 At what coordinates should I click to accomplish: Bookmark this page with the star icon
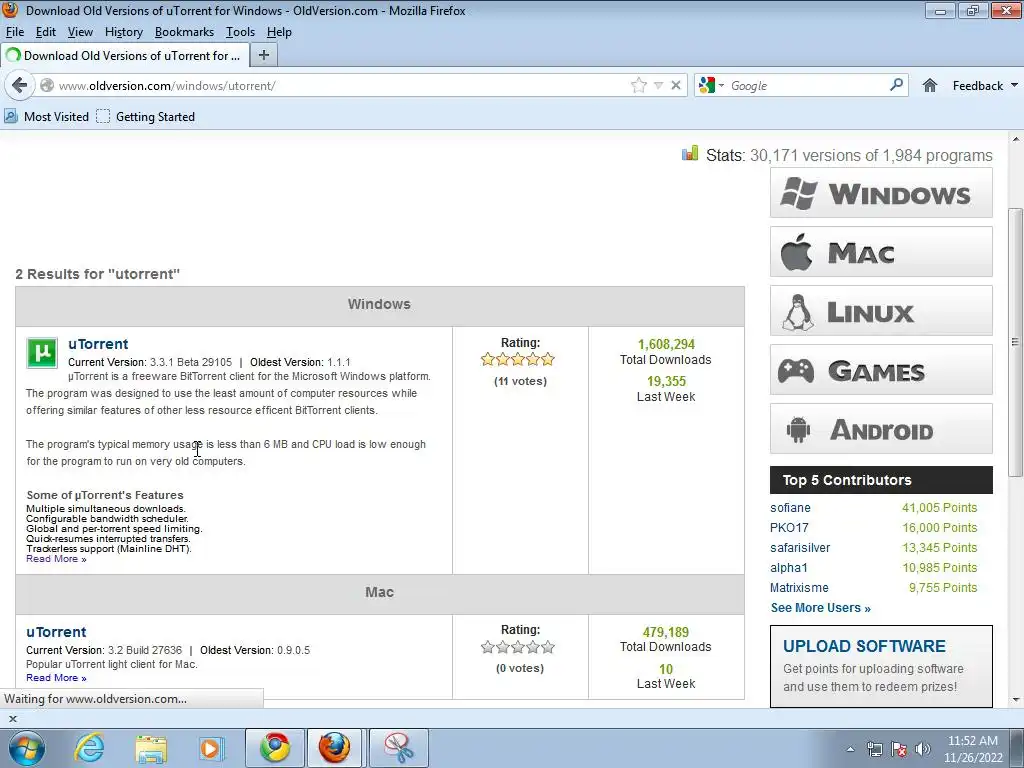pyautogui.click(x=639, y=86)
